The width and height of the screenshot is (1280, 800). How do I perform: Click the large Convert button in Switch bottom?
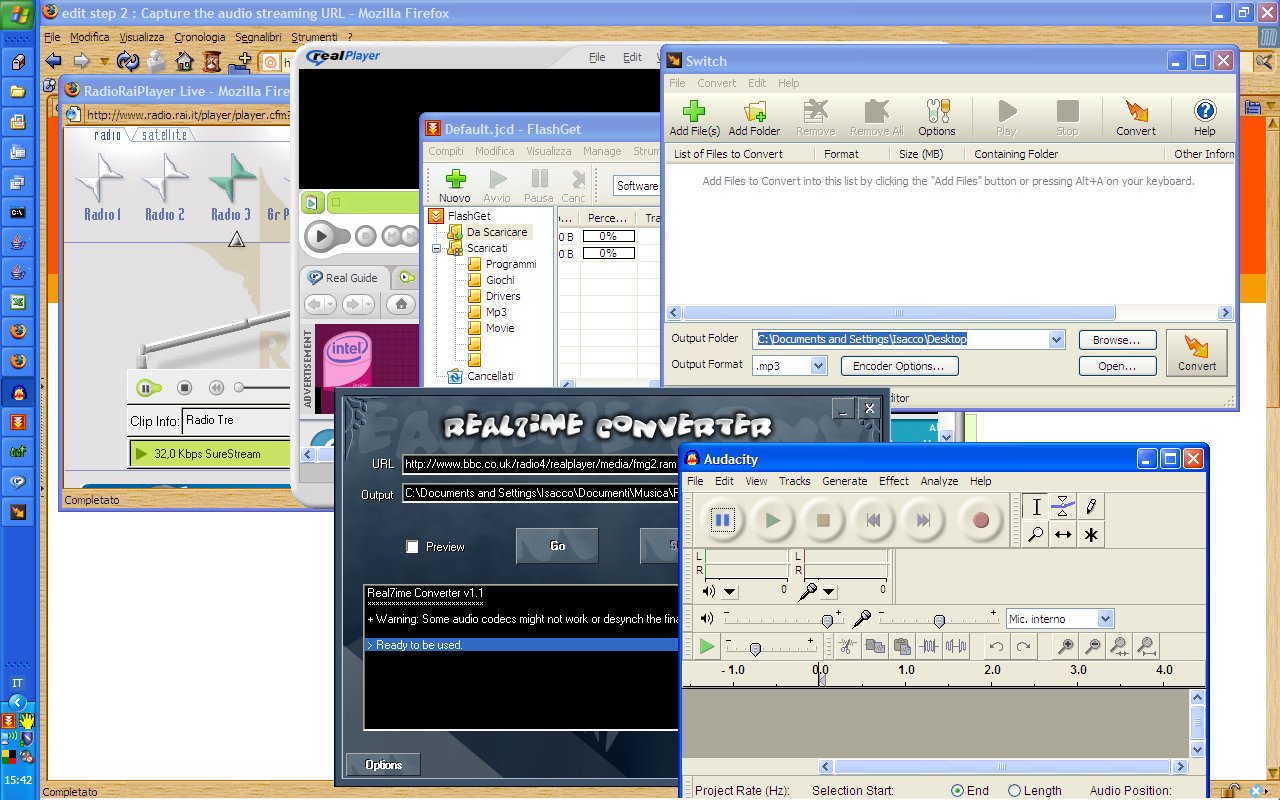click(1196, 353)
